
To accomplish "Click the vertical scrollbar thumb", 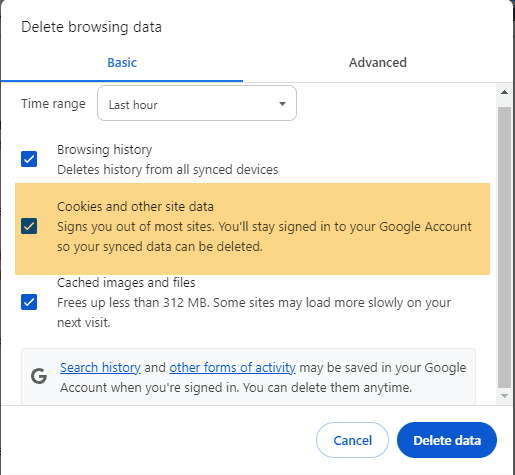I will tap(504, 247).
